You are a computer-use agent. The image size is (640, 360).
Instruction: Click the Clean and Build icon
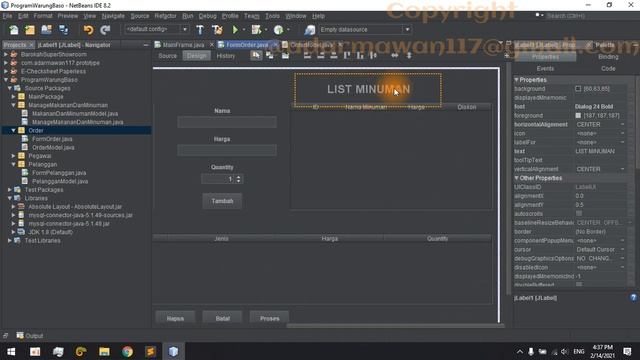pyautogui.click(x=217, y=30)
